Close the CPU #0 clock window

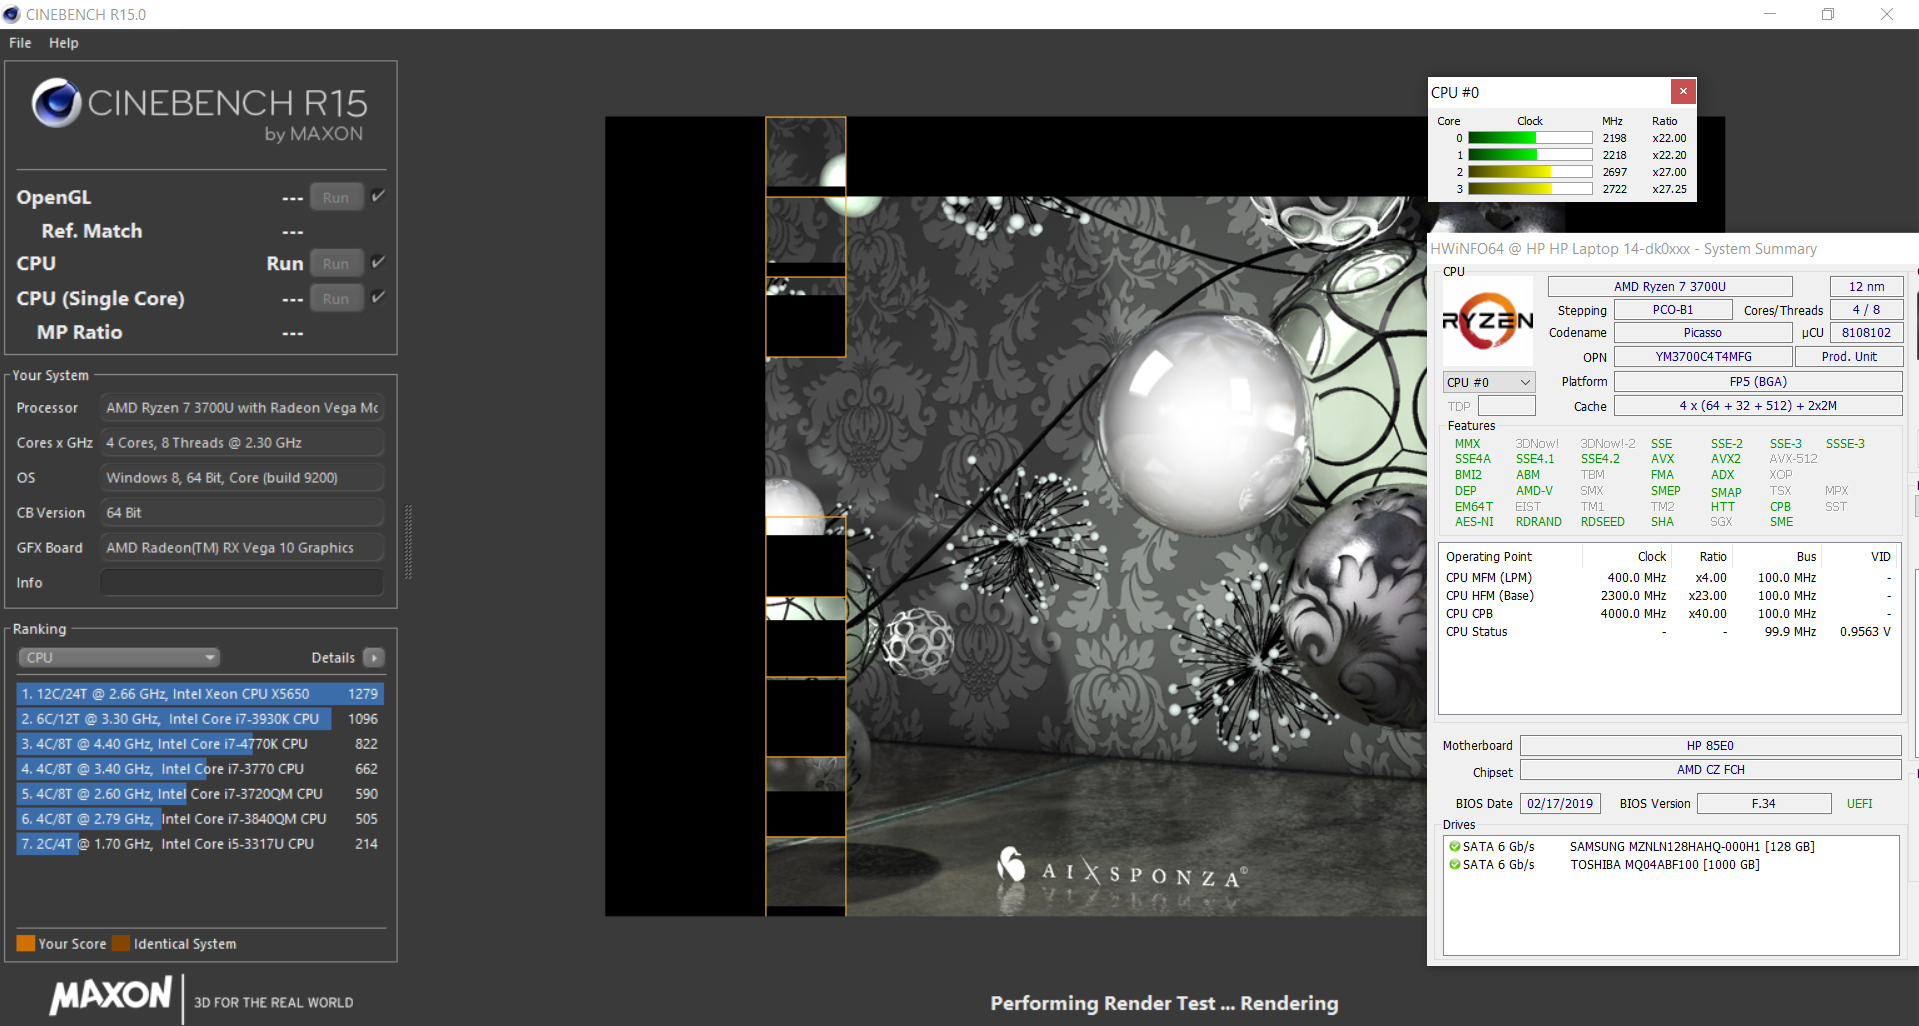pos(1683,91)
